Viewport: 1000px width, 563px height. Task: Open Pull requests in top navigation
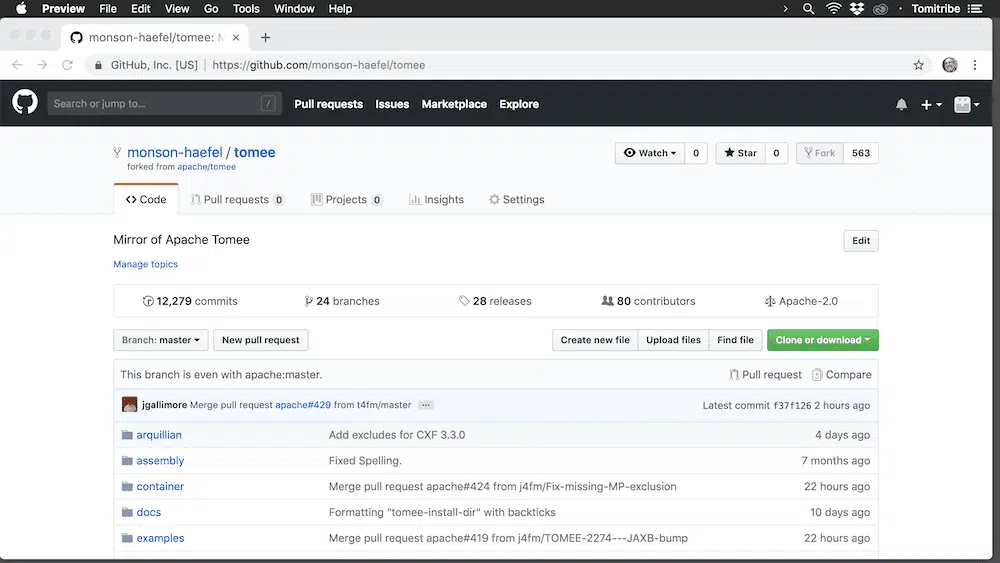click(328, 104)
